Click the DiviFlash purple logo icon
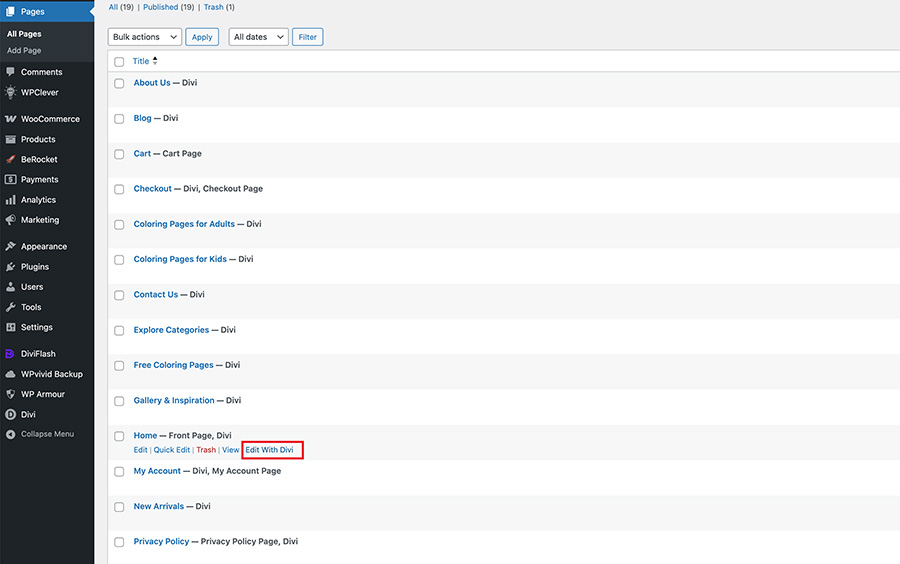Image resolution: width=900 pixels, height=564 pixels. [10, 353]
